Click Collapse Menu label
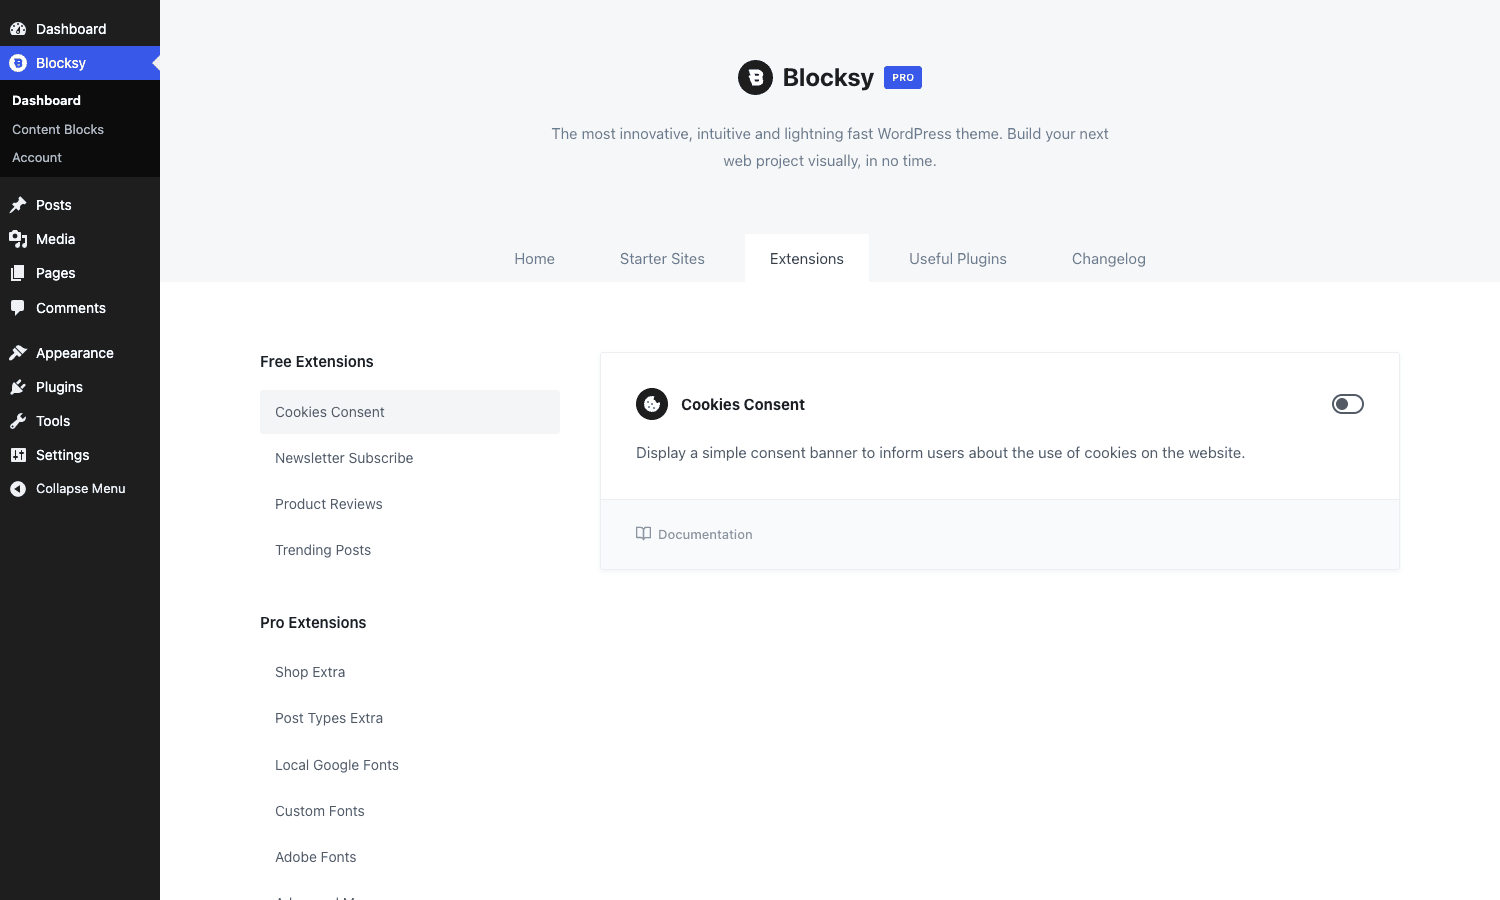The height and width of the screenshot is (900, 1500). 81,489
